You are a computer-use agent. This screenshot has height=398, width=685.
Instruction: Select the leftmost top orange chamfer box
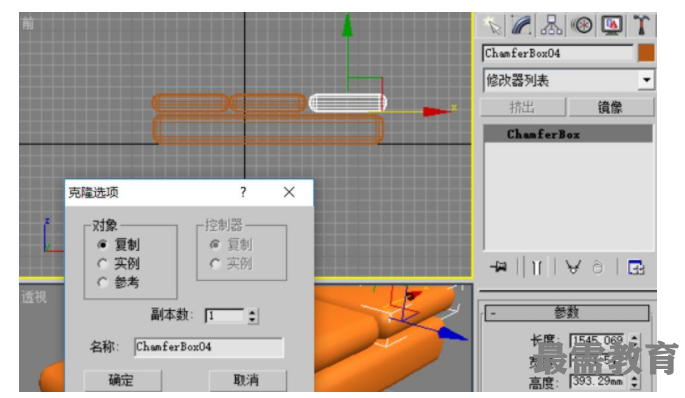click(190, 103)
